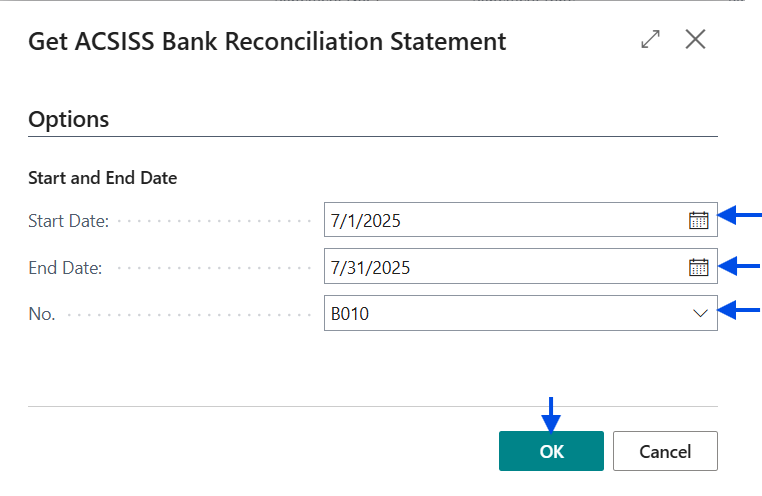762x496 pixels.
Task: Click into the End Date field showing 7/31/2025
Action: point(500,267)
